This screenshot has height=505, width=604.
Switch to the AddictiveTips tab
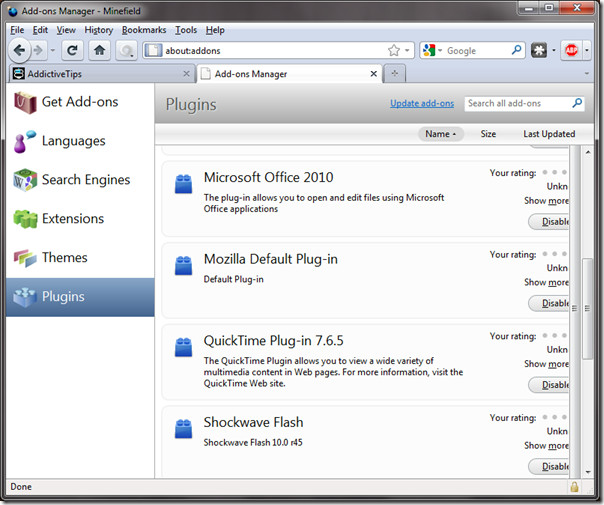[101, 74]
